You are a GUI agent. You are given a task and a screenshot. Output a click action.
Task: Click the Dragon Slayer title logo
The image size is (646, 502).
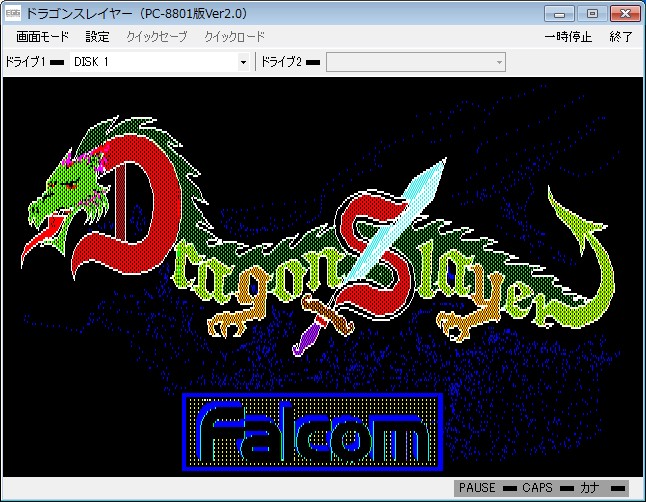[317, 236]
